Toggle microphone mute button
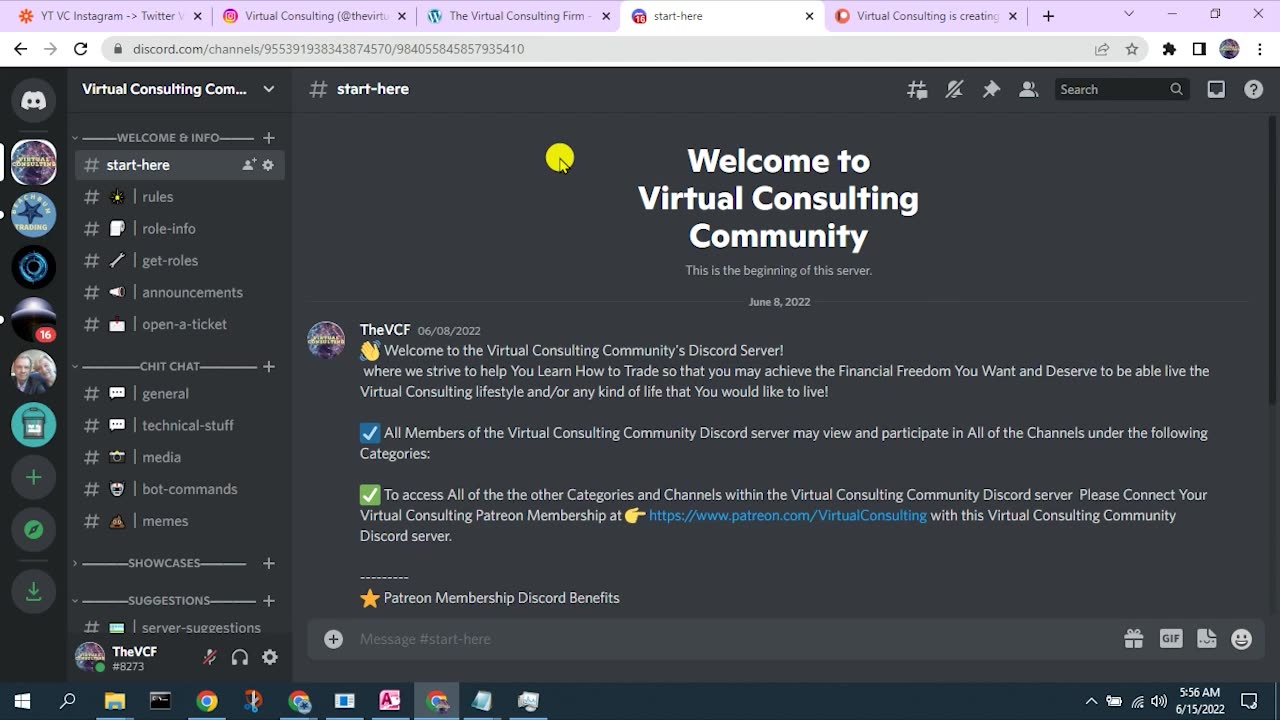 [210, 657]
